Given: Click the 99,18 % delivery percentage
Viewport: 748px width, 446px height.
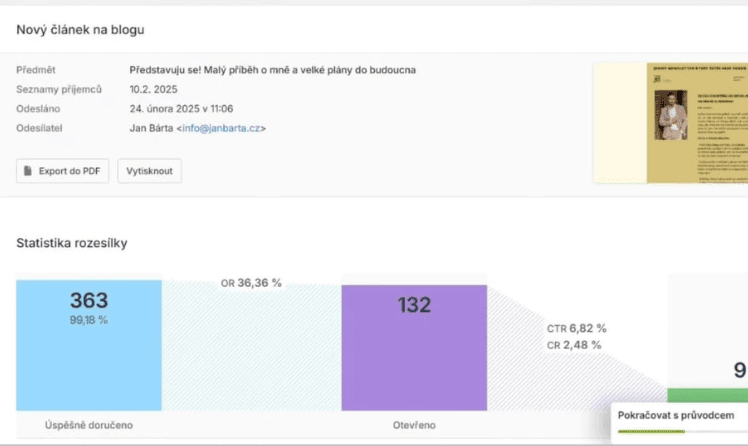Looking at the screenshot, I should 89,320.
